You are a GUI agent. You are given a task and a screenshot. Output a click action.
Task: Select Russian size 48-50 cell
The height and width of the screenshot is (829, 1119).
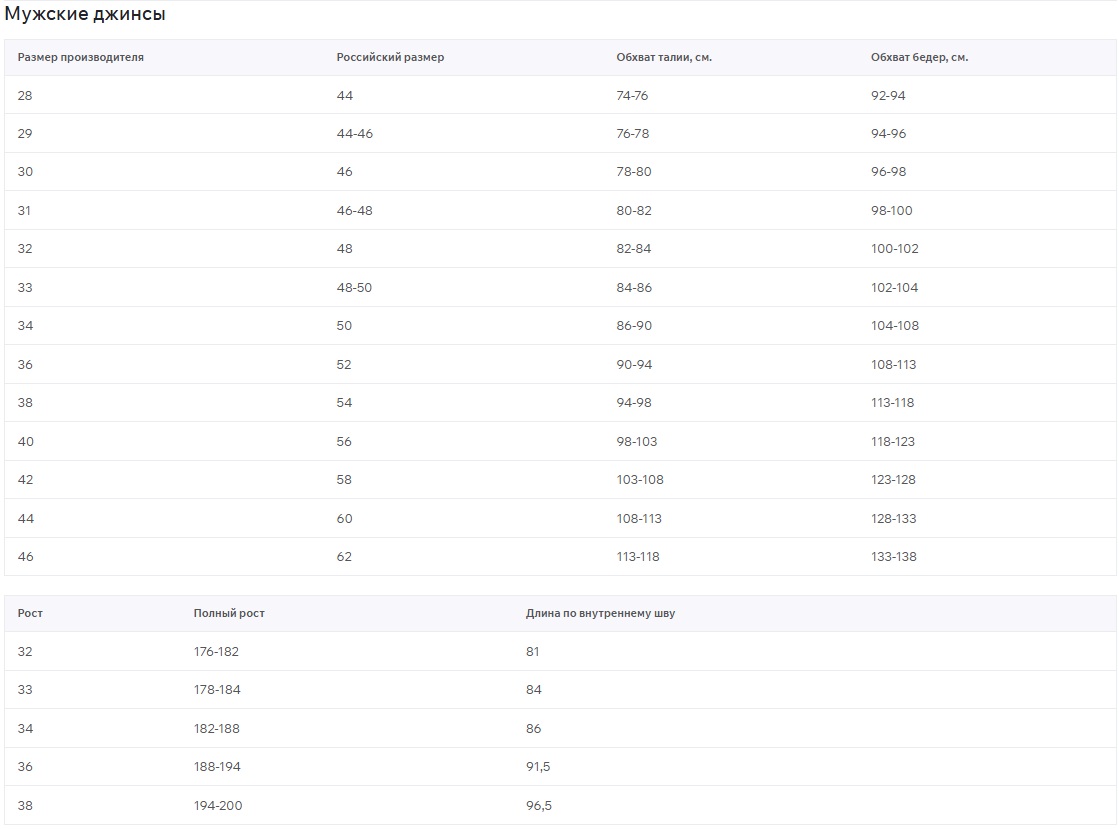pos(354,288)
